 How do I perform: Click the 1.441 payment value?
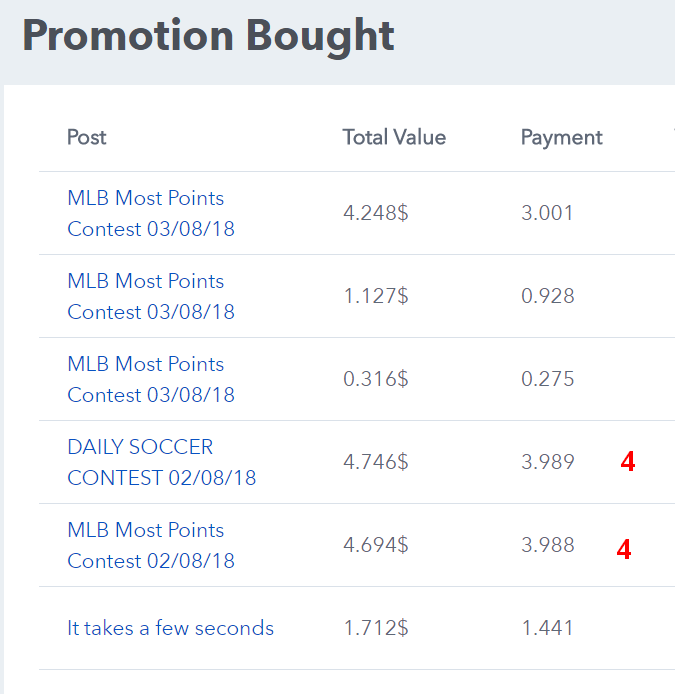(547, 628)
